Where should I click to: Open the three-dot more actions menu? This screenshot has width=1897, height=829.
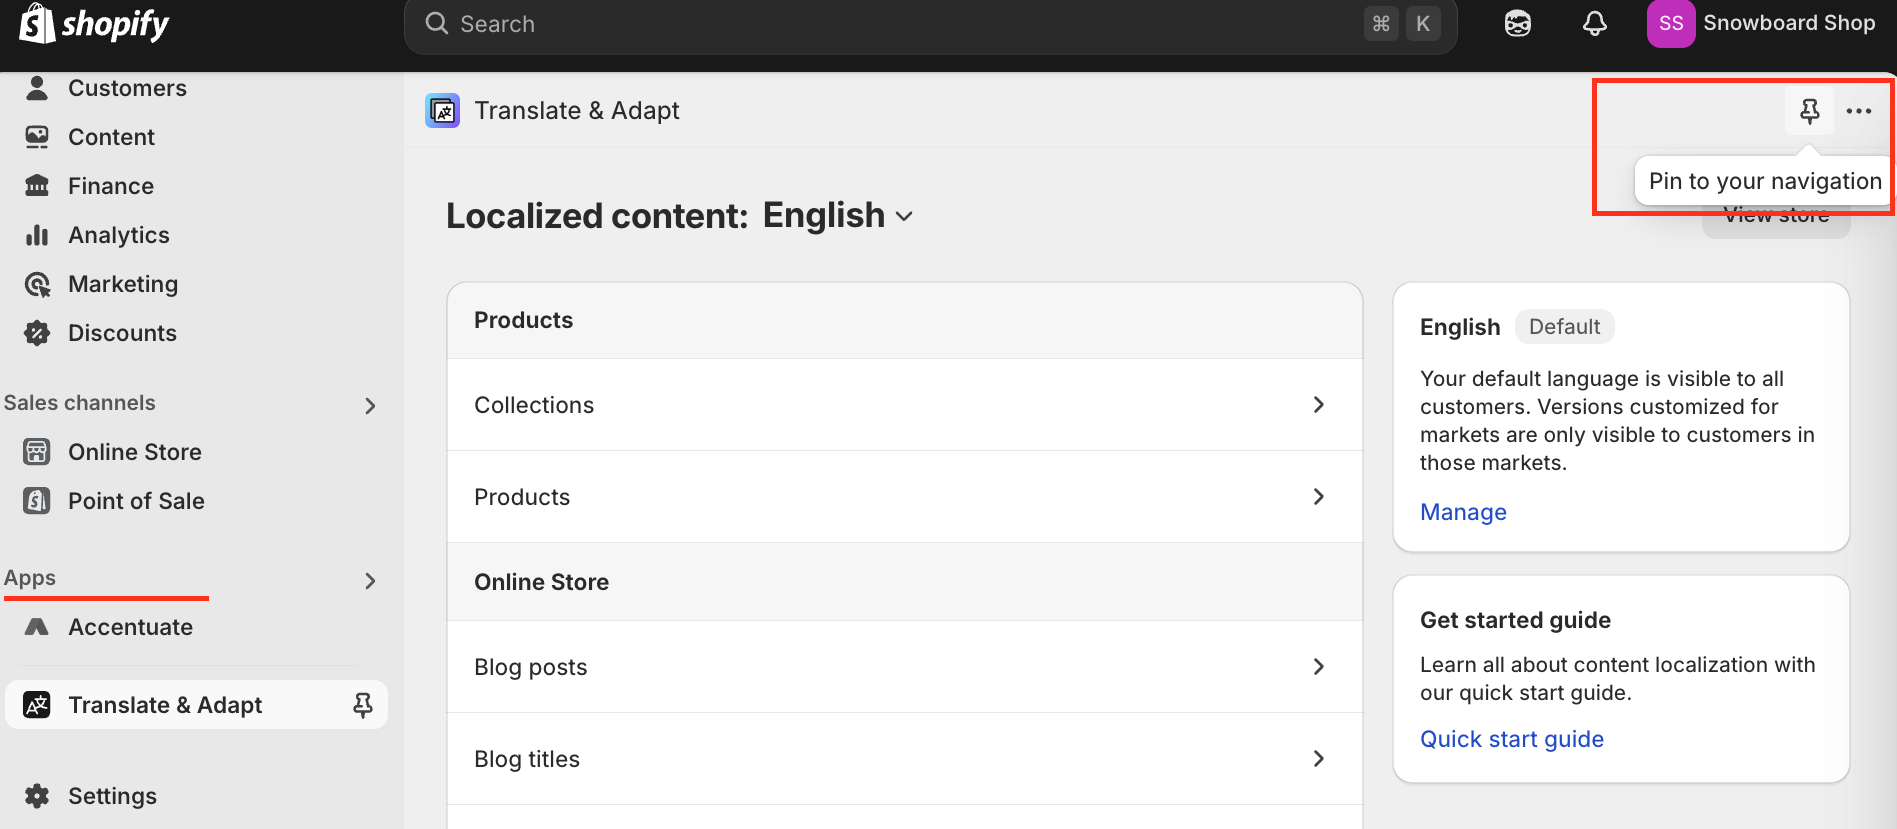tap(1859, 111)
